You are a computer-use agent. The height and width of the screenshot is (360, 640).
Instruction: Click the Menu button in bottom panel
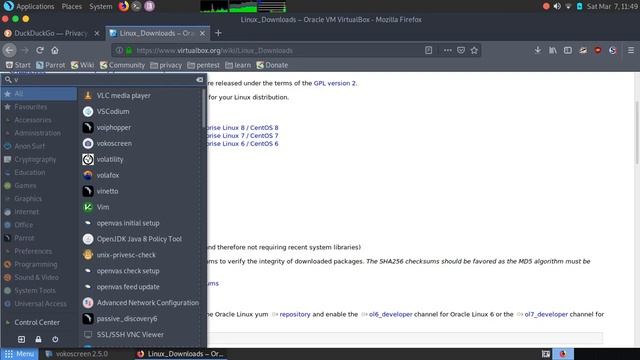click(x=19, y=354)
